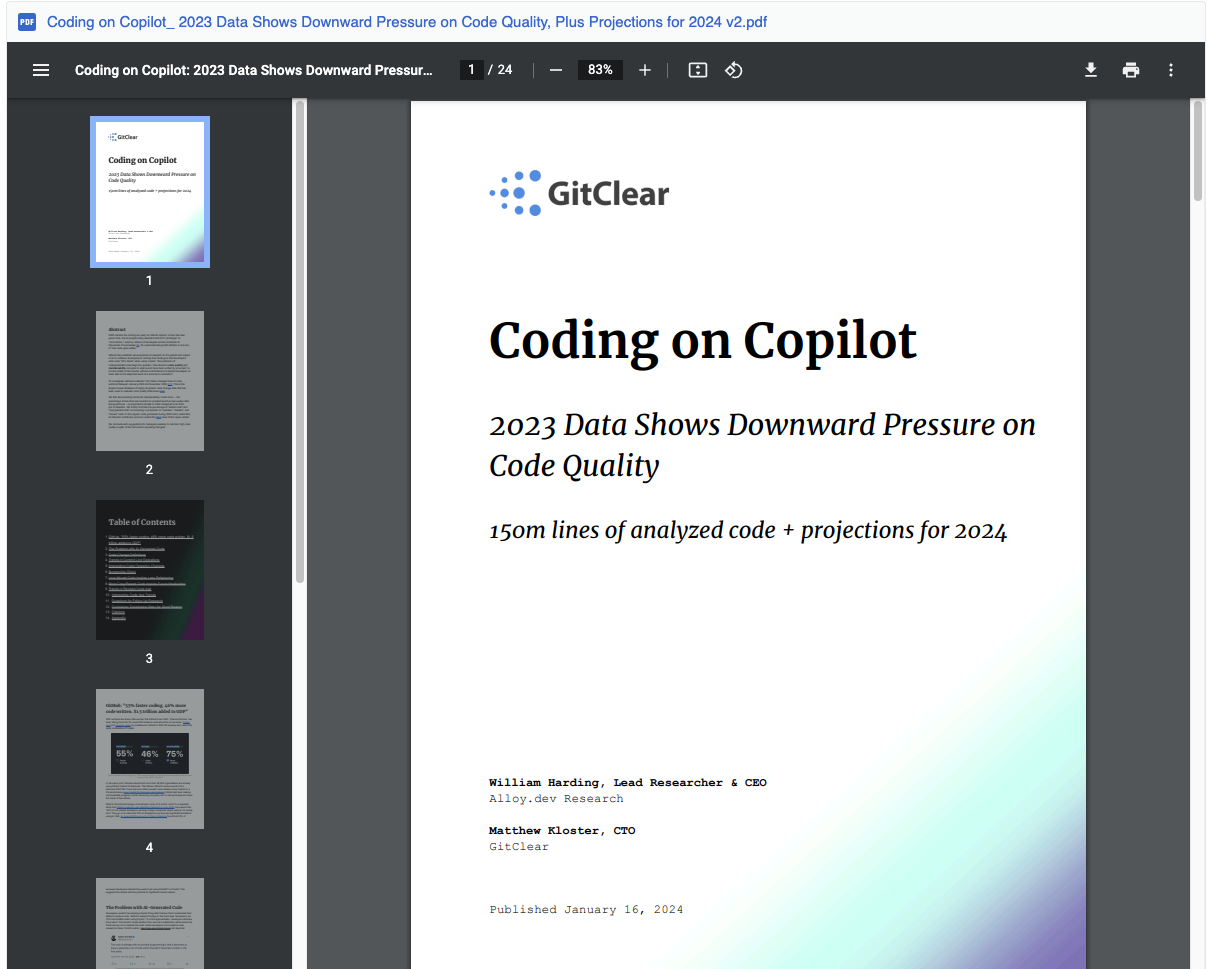Open the PDF file name link
The image size is (1210, 969).
coord(407,22)
